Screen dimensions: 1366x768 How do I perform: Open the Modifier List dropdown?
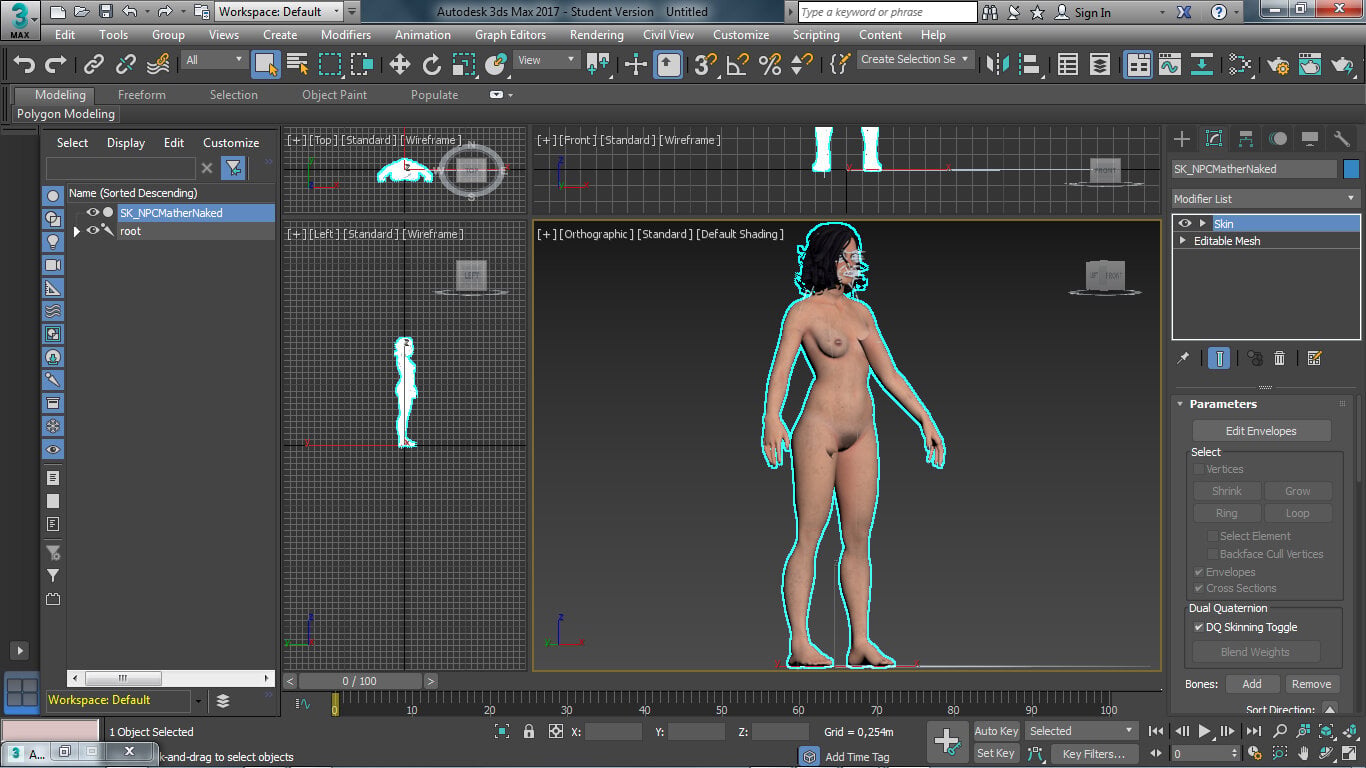pos(1266,198)
